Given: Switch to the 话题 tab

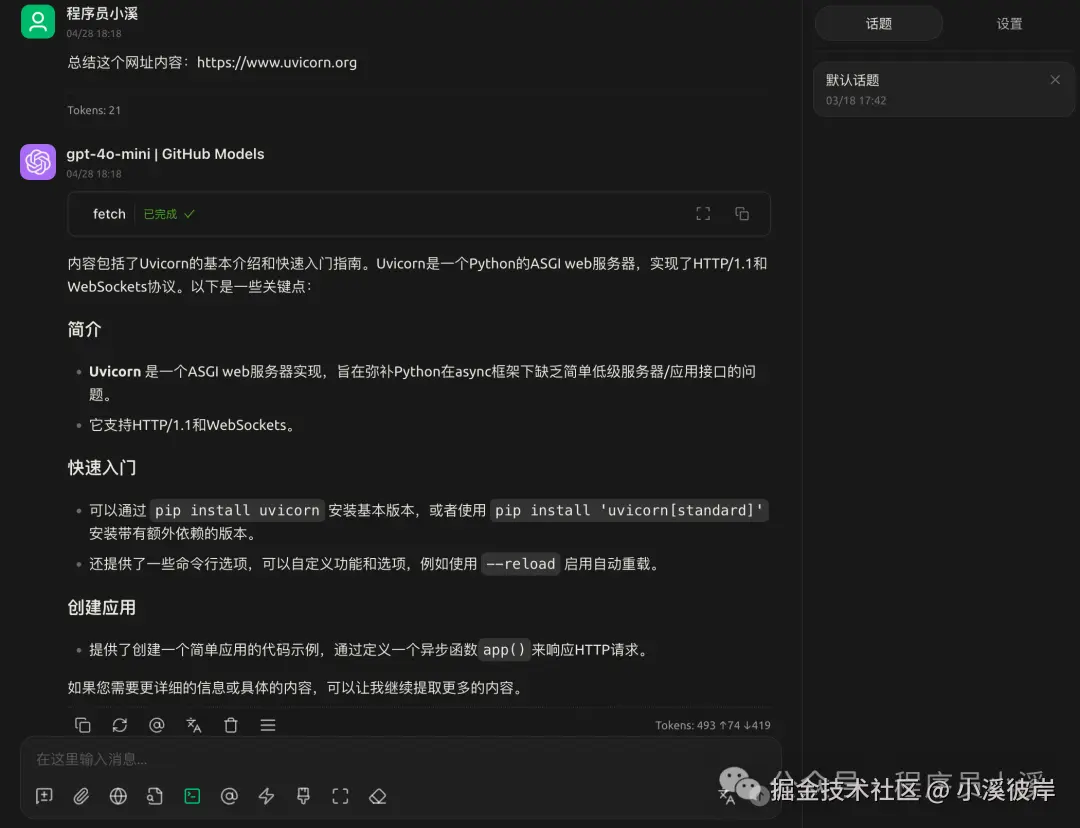Looking at the screenshot, I should (879, 24).
